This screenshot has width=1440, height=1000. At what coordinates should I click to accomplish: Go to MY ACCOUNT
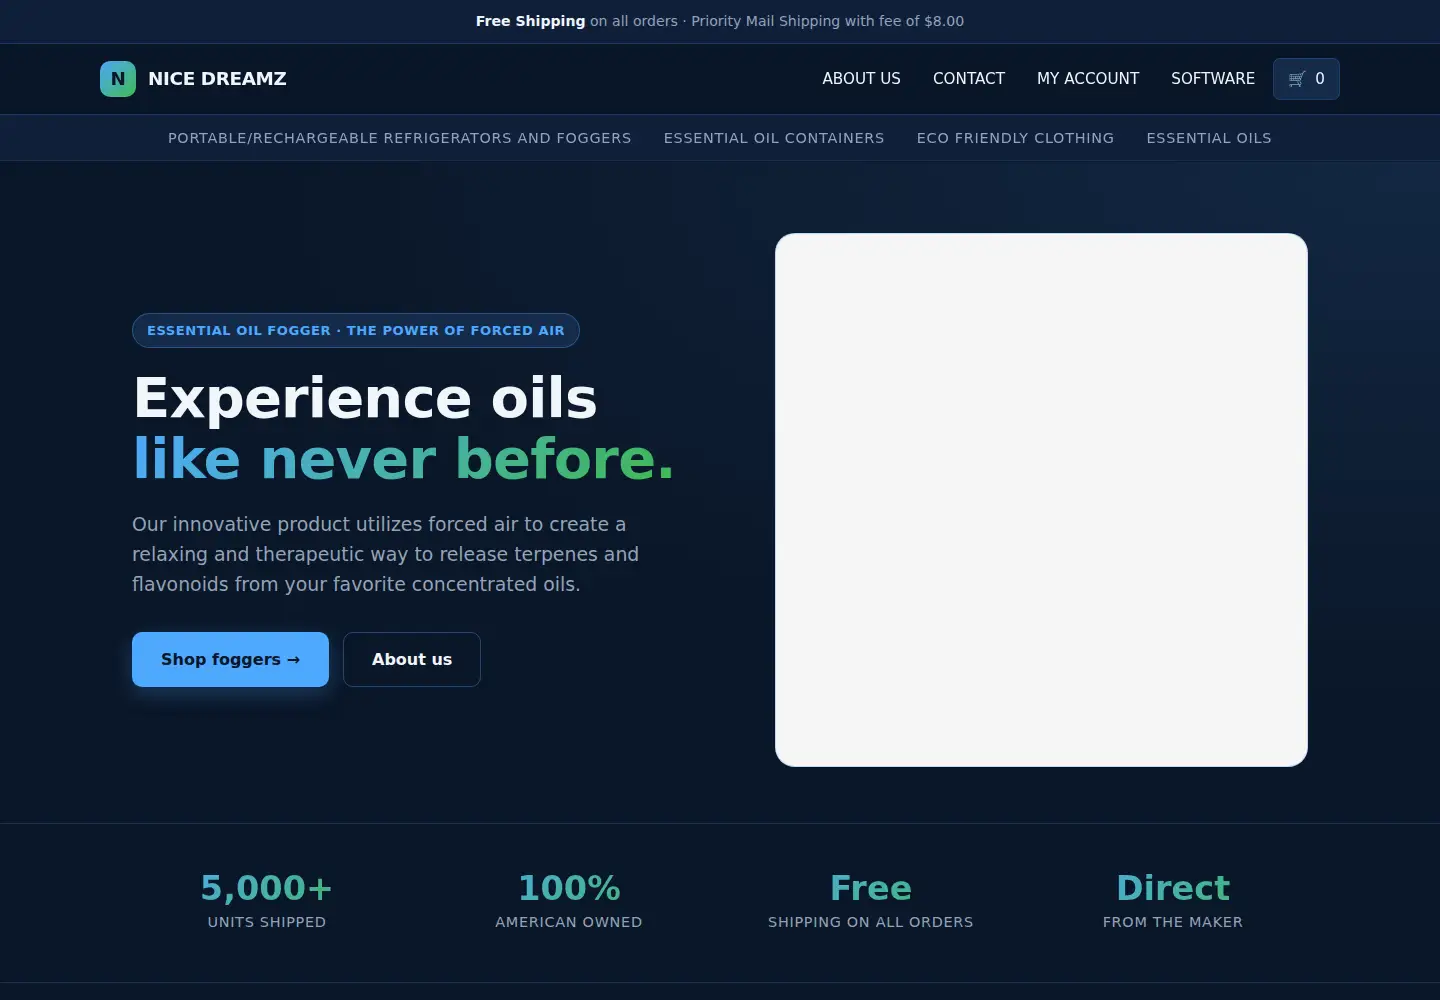click(x=1088, y=79)
